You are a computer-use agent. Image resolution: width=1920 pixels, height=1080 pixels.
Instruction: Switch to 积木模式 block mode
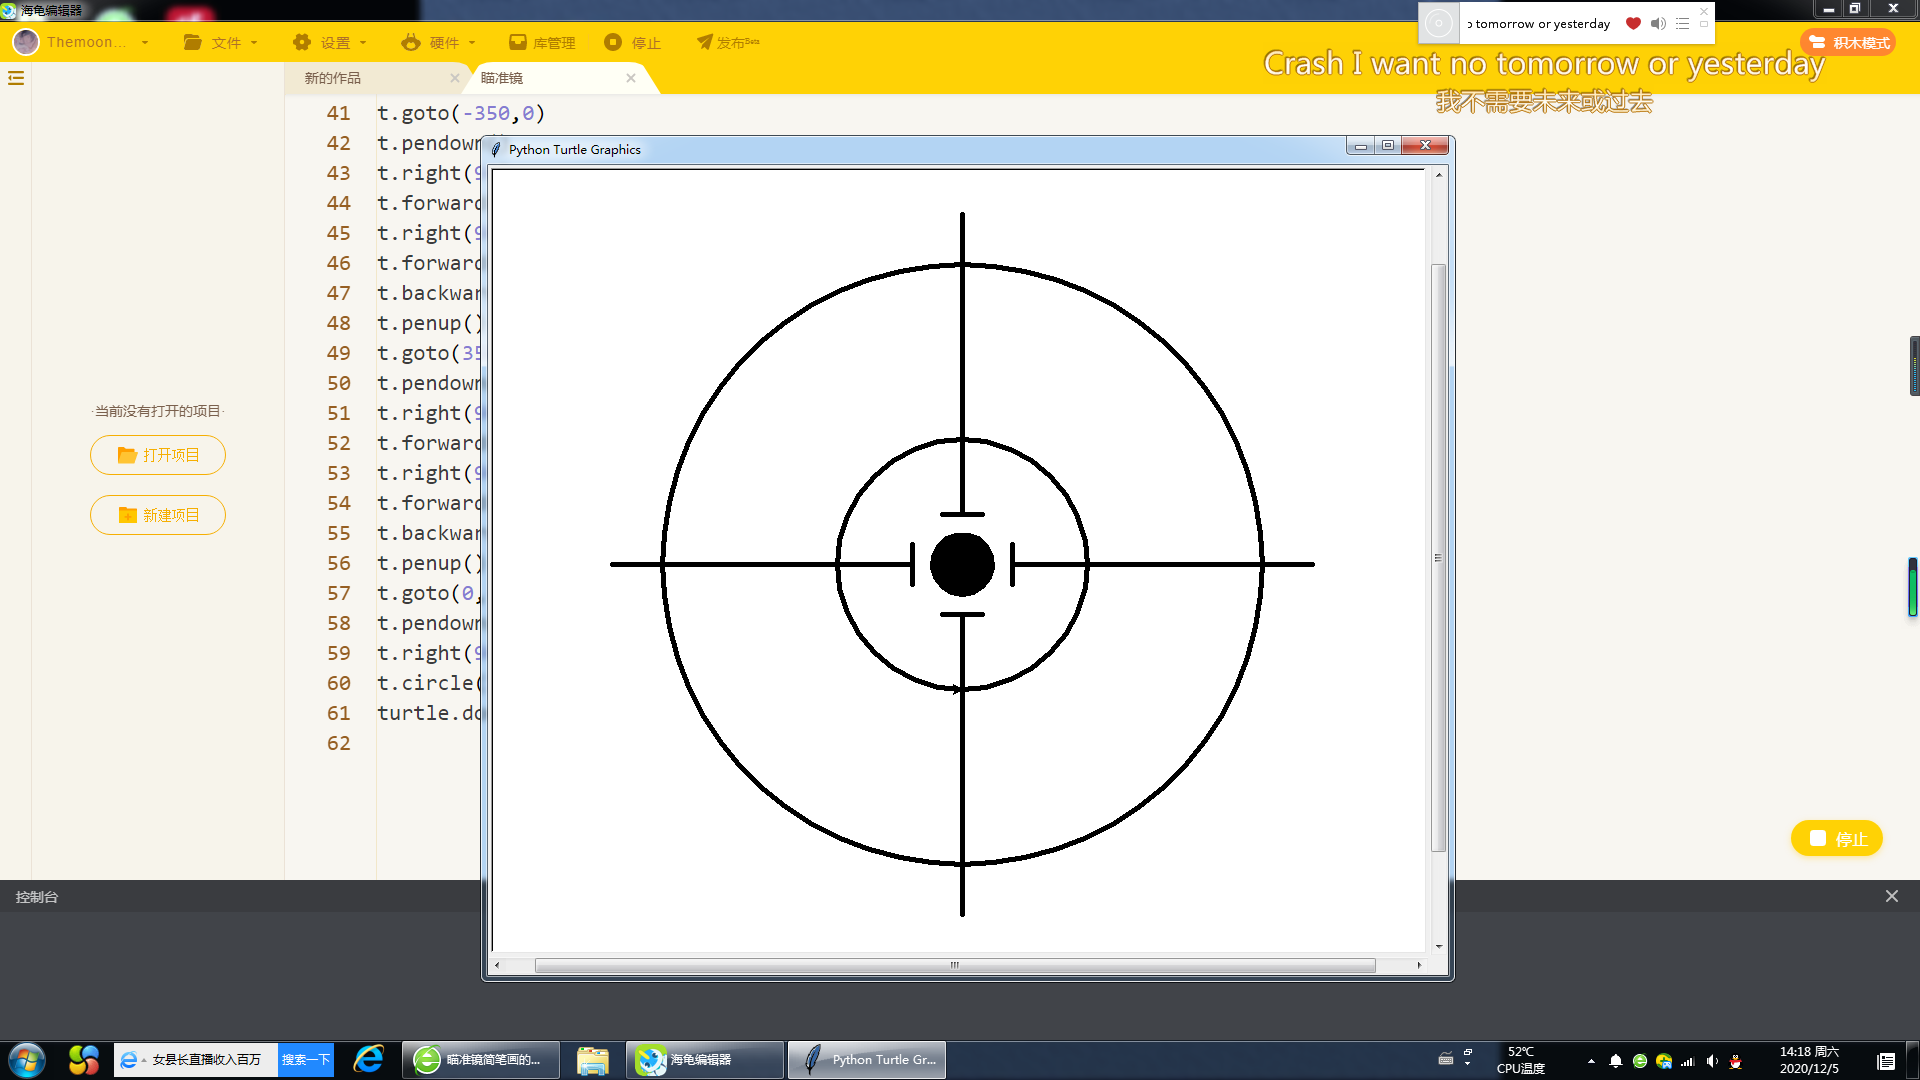point(1848,42)
